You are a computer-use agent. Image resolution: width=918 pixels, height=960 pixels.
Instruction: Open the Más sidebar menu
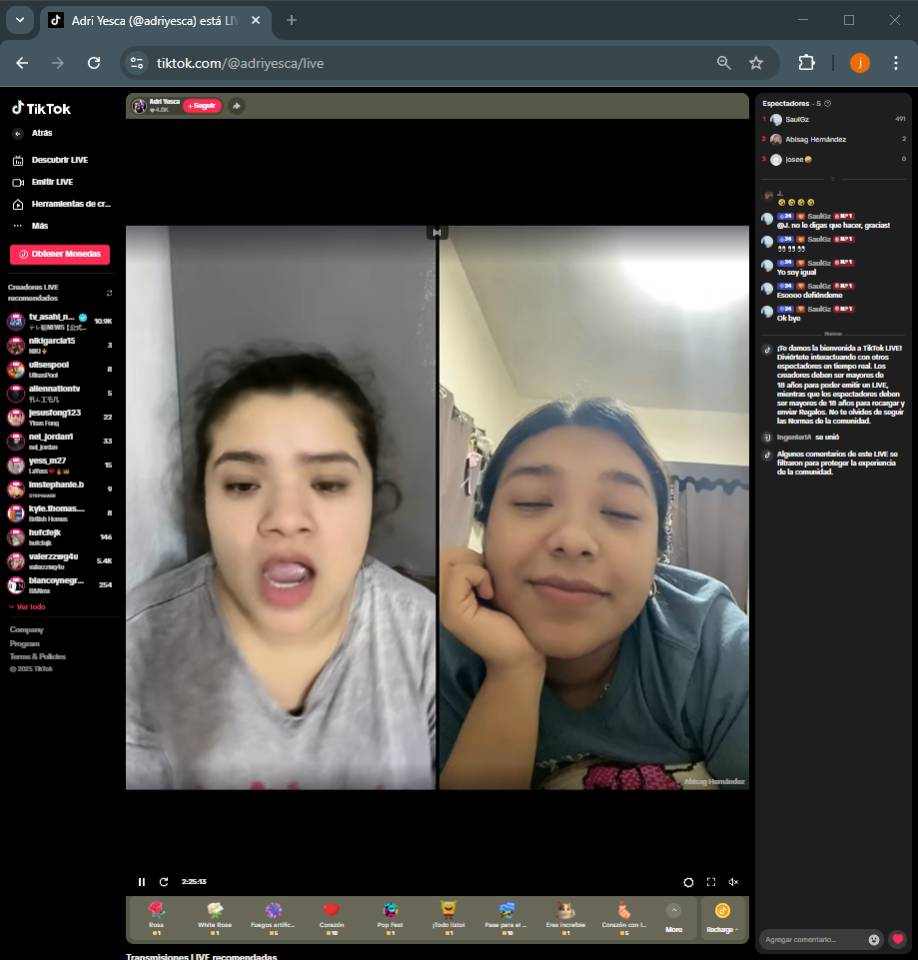point(39,226)
